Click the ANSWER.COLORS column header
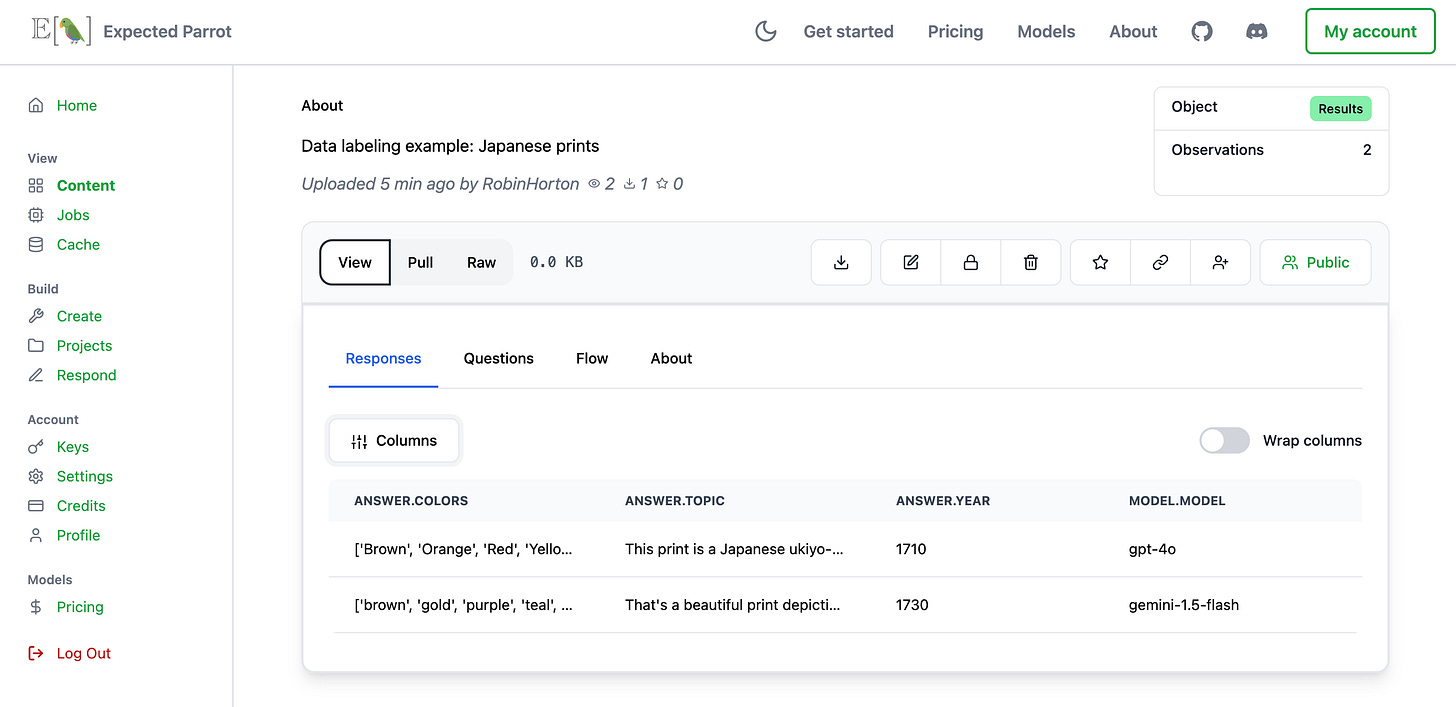Screen dimensions: 1456x707 411,500
